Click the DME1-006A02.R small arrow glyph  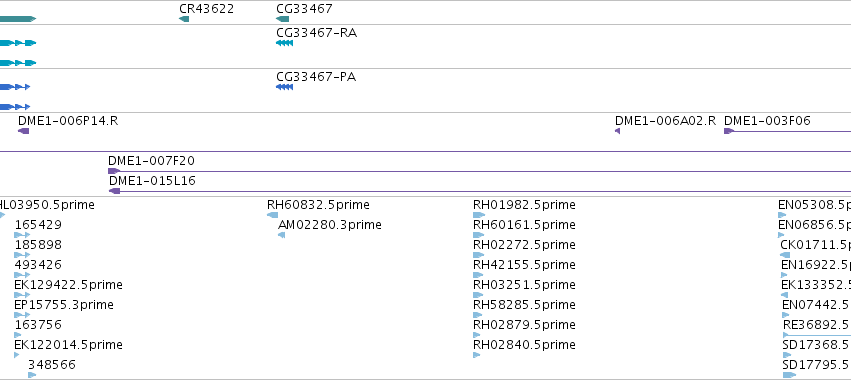[618, 131]
